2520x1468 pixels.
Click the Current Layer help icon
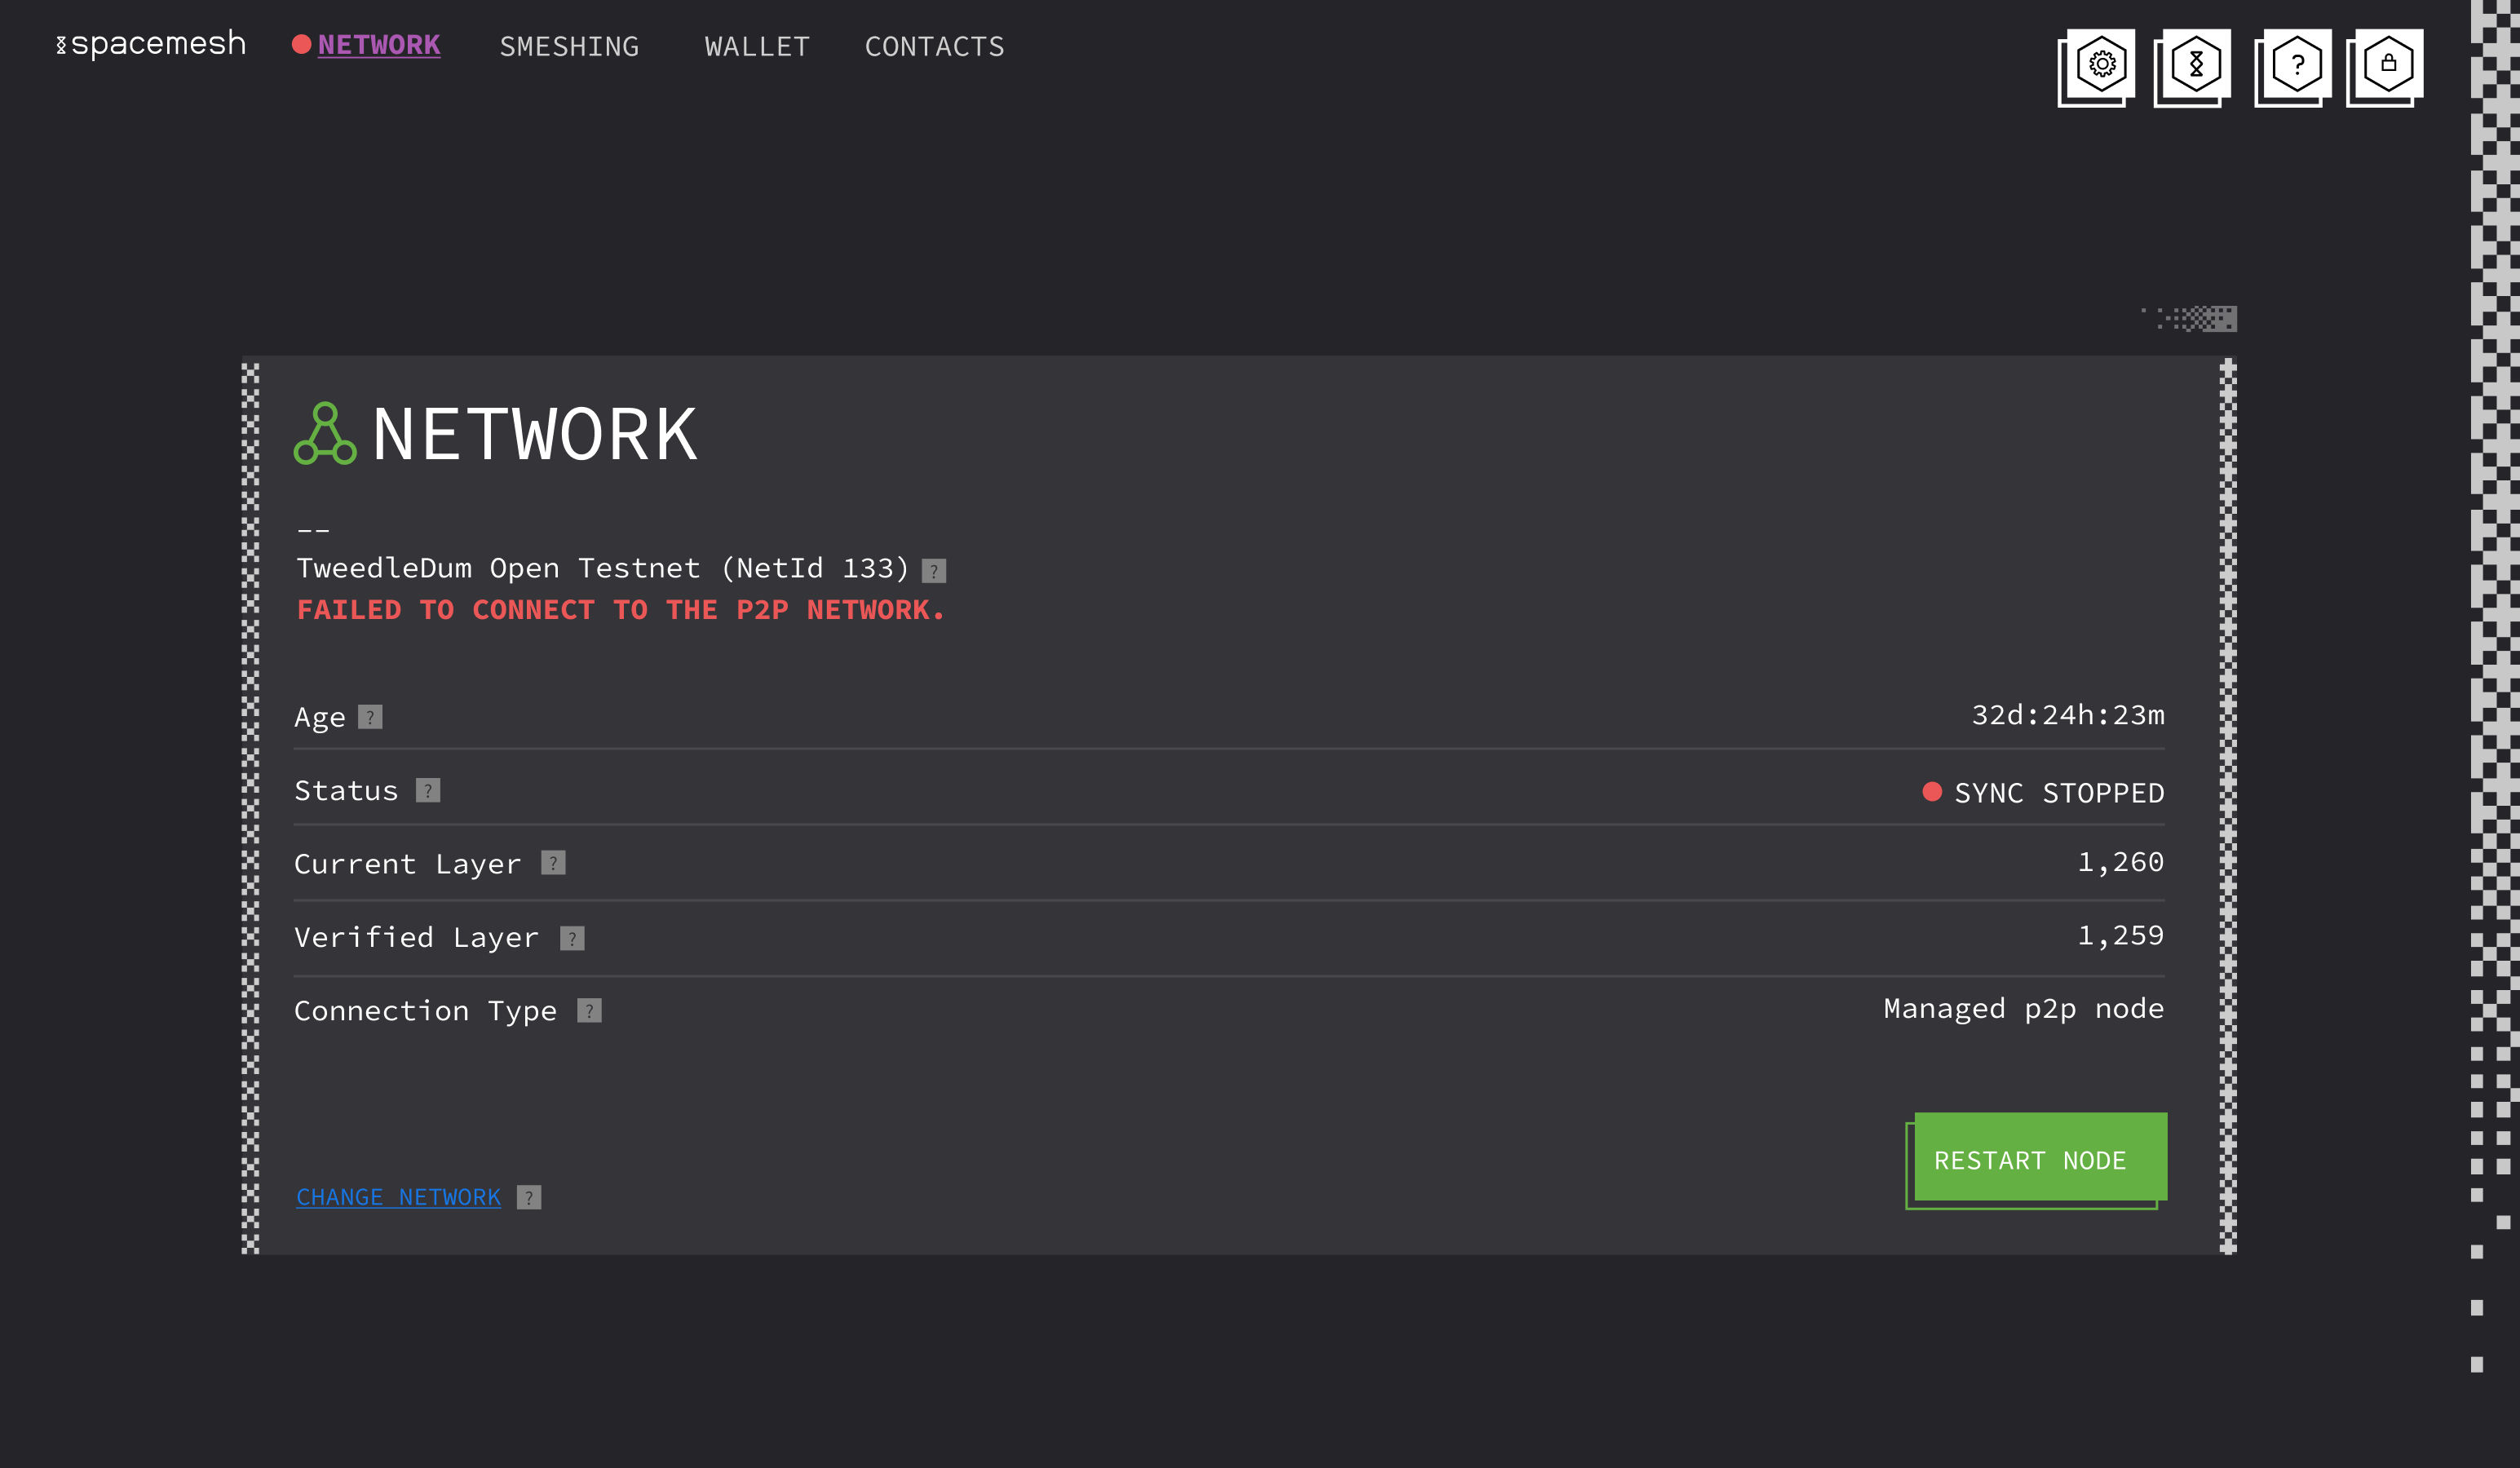[551, 863]
